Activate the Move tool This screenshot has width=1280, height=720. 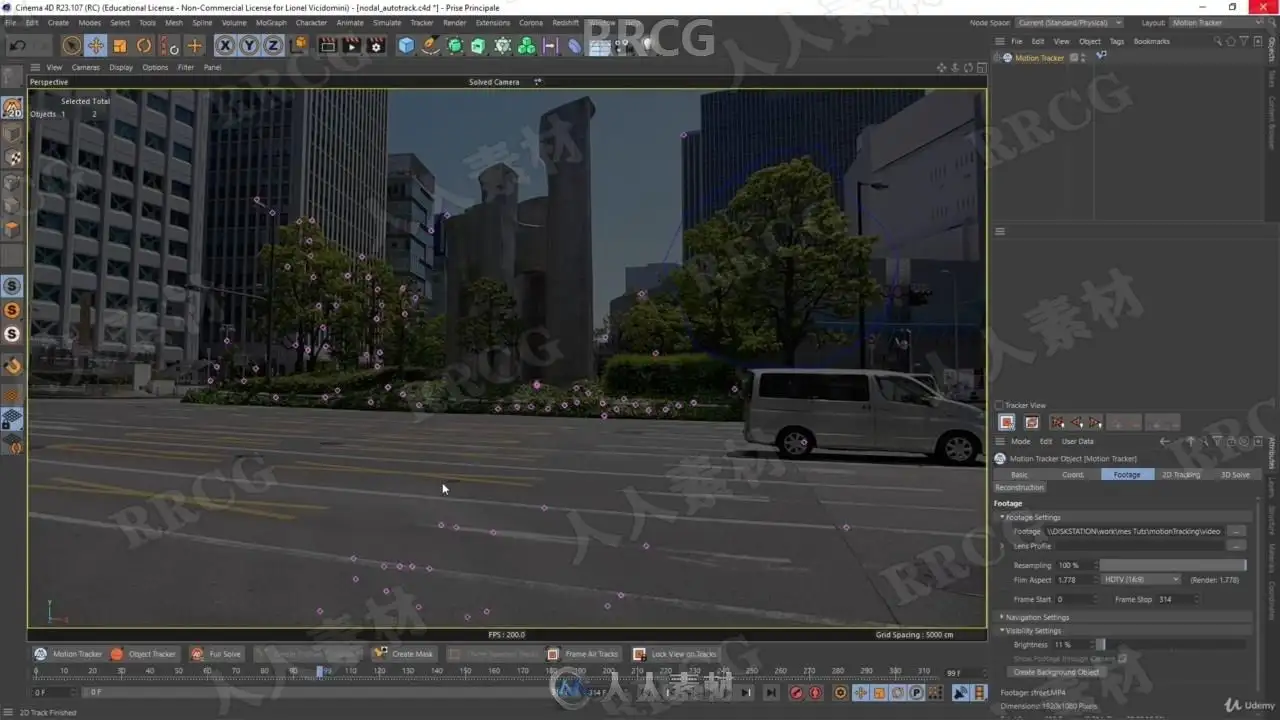[96, 45]
